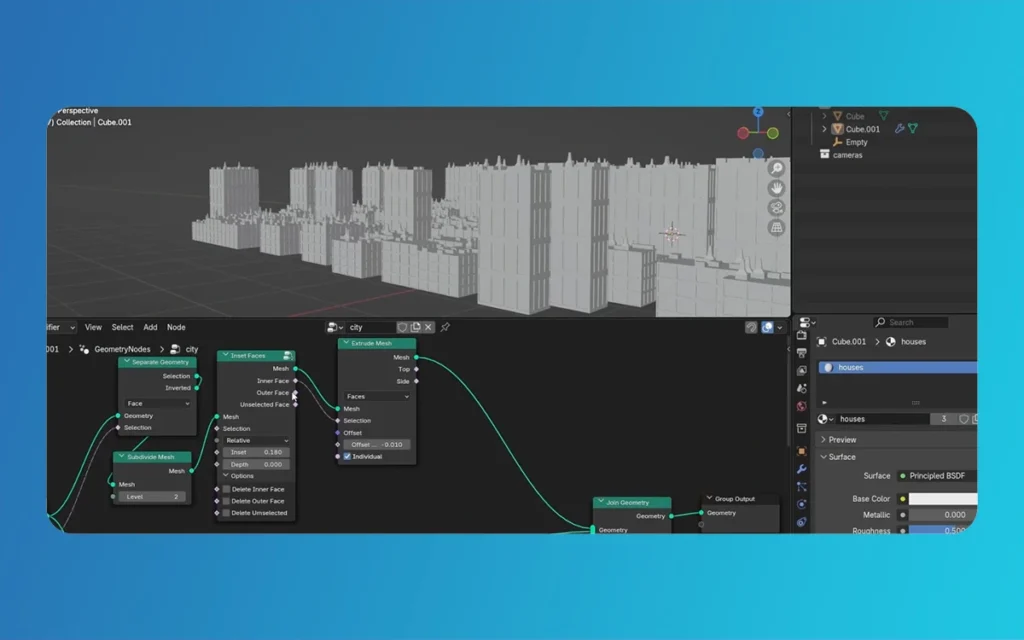This screenshot has width=1024, height=640.
Task: Open the Select menu in node editor
Action: pyautogui.click(x=122, y=327)
